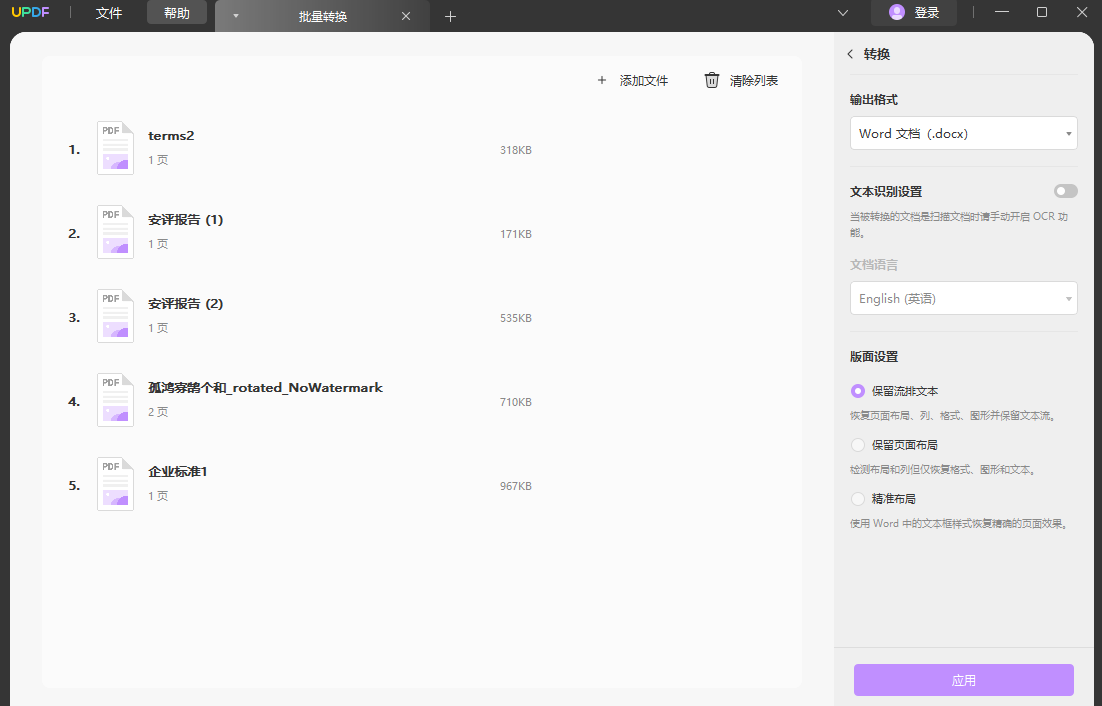The width and height of the screenshot is (1102, 706).
Task: Select the 保留流排文本 radio button
Action: pos(857,390)
